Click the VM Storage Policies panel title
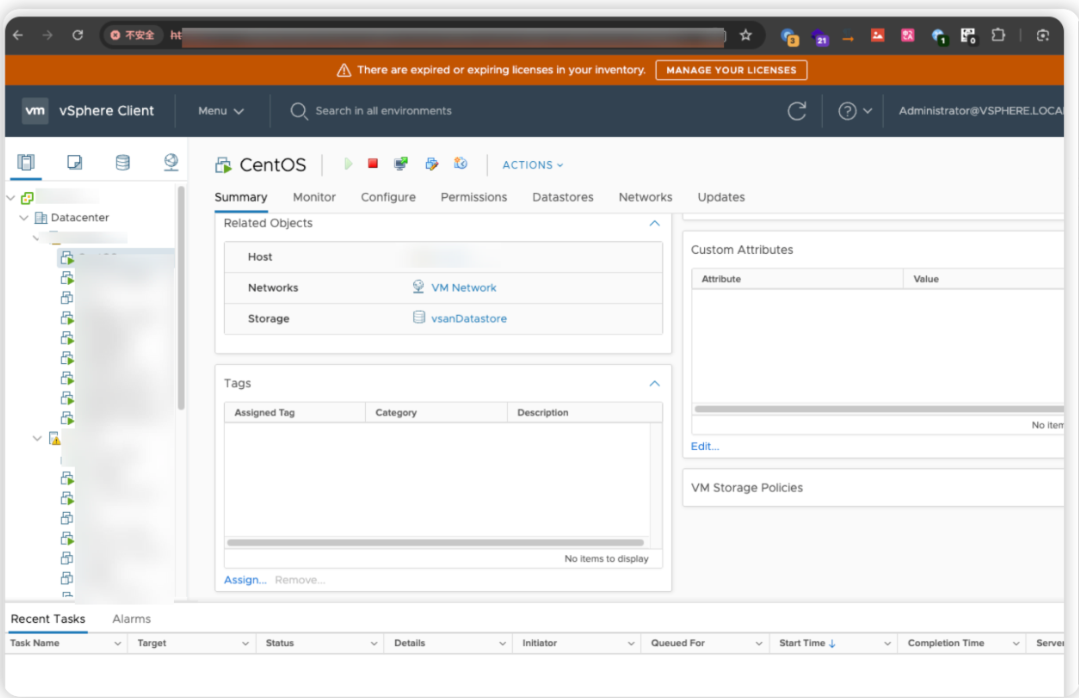 [x=747, y=487]
